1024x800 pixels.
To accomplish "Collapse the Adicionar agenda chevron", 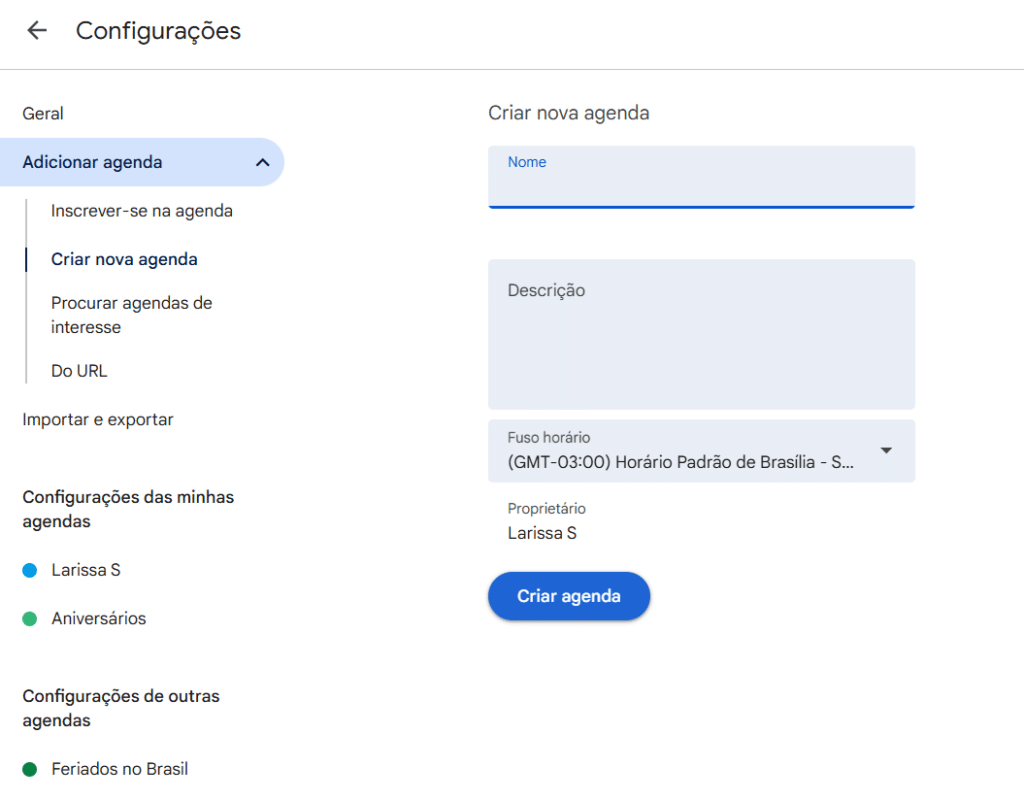I will (x=262, y=162).
